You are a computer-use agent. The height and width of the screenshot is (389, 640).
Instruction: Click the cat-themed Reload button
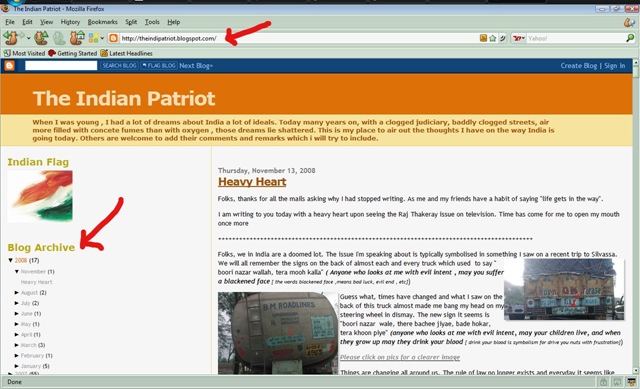coord(41,38)
